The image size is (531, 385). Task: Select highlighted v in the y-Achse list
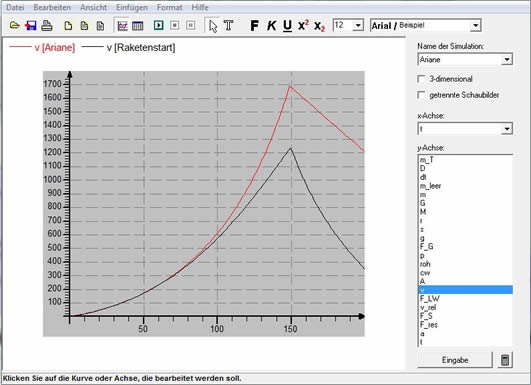465,290
